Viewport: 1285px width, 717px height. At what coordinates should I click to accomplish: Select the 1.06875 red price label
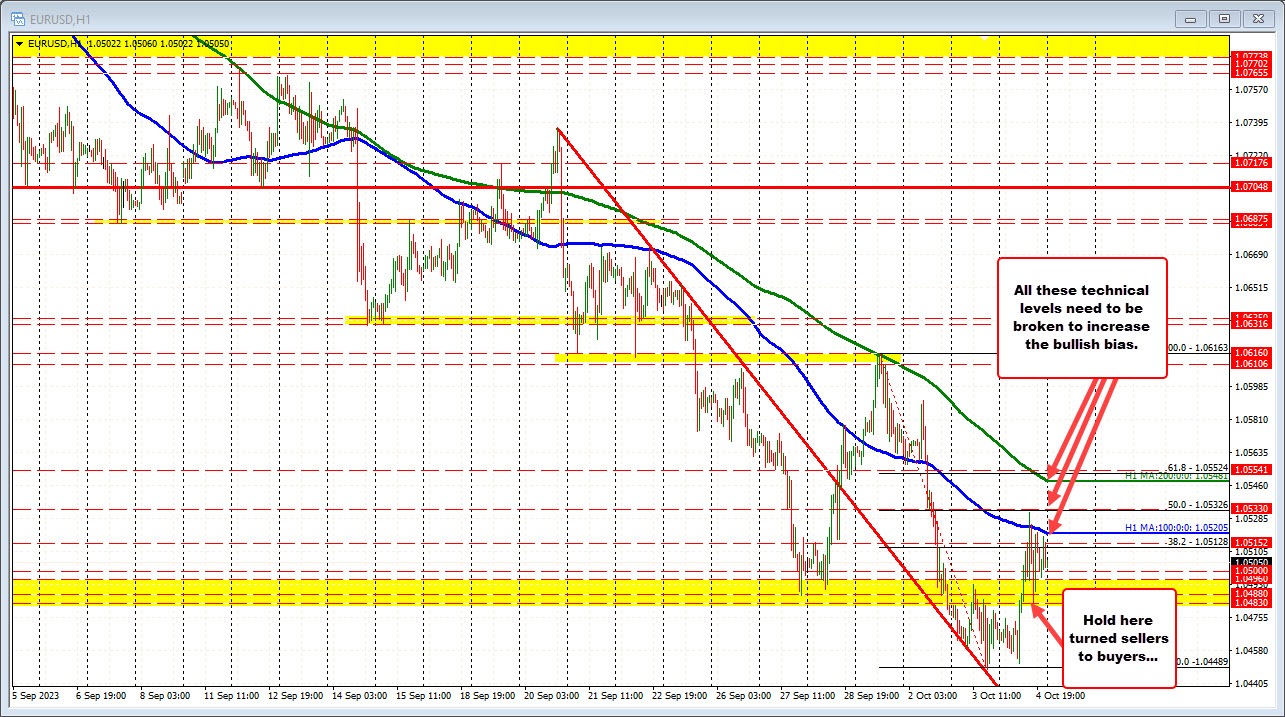point(1251,219)
